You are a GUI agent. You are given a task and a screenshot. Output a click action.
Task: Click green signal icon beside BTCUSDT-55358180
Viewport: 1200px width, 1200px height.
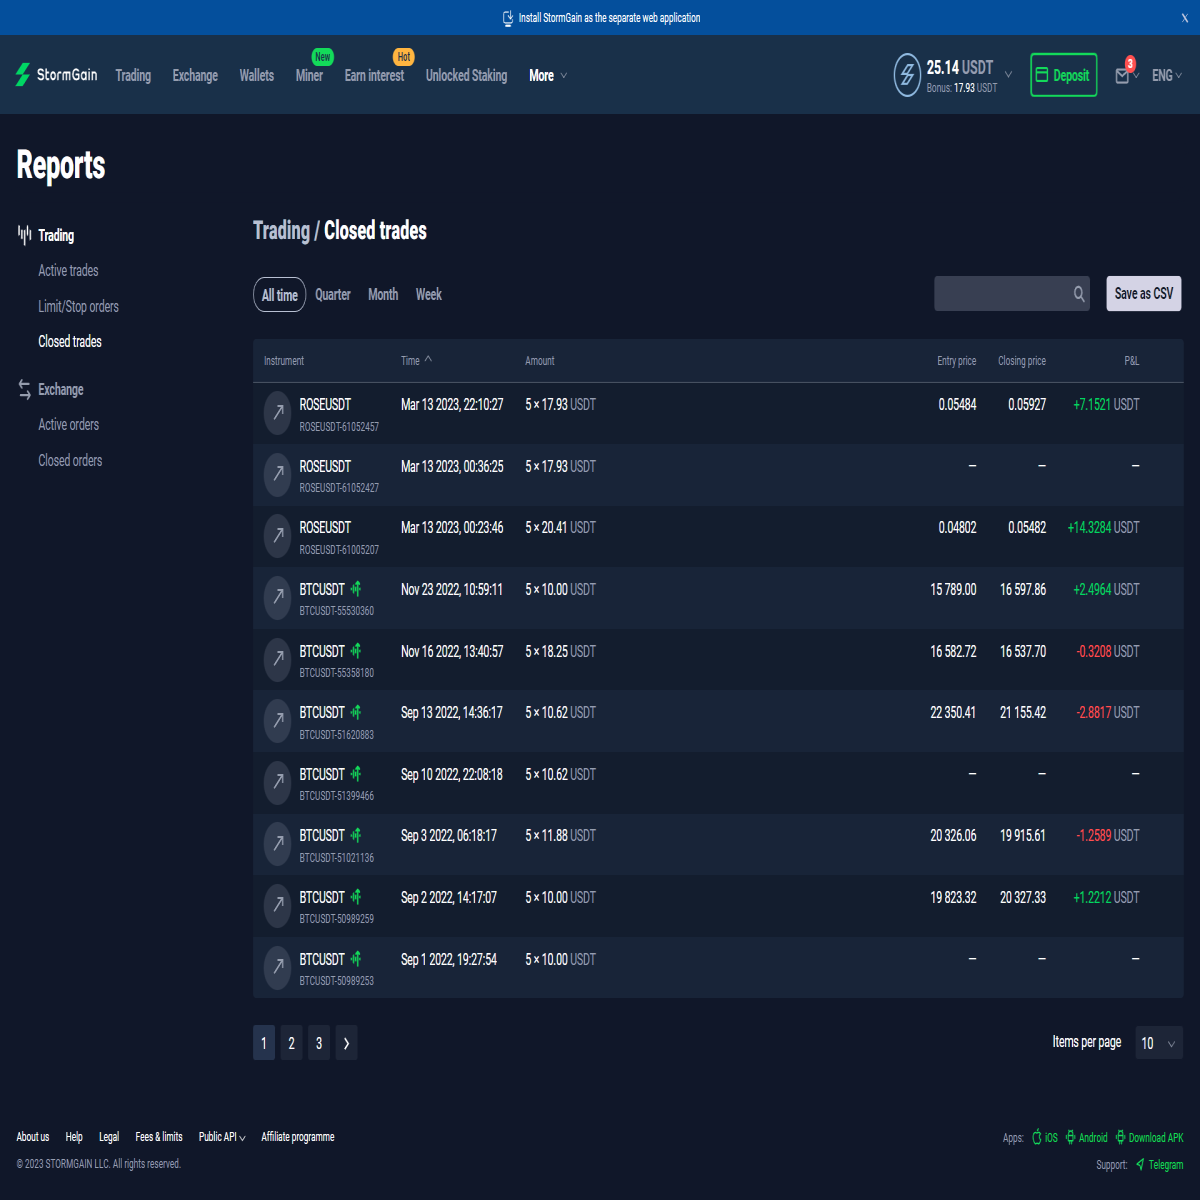[x=356, y=651]
